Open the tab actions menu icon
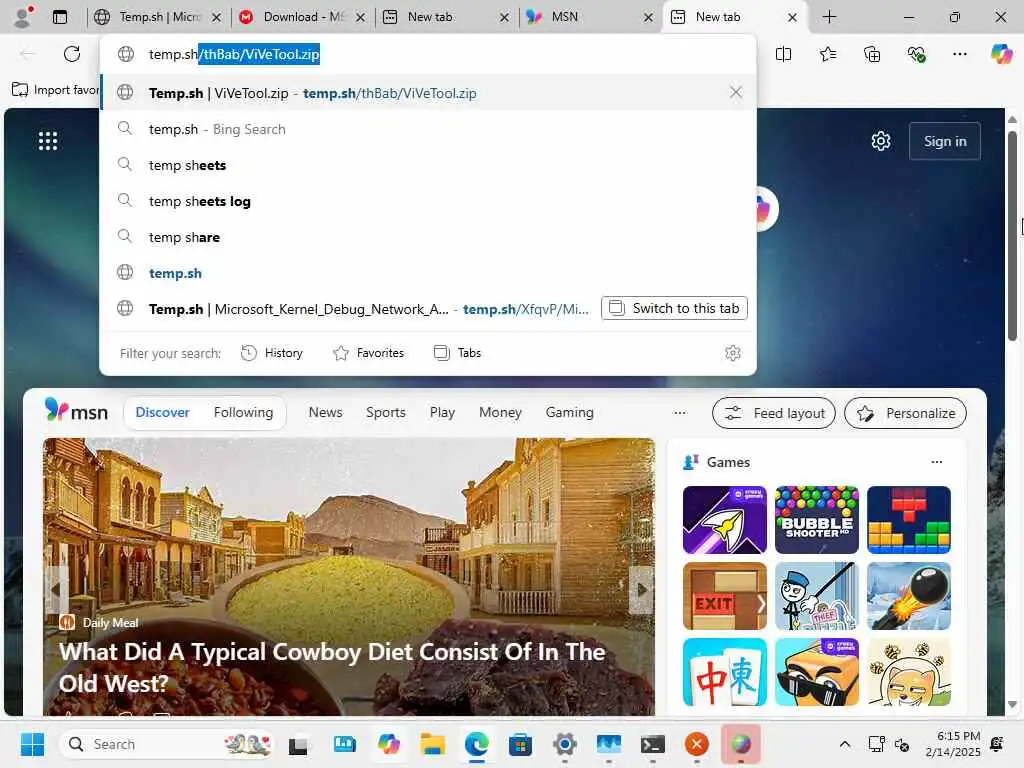Viewport: 1024px width, 768px height. tap(59, 17)
